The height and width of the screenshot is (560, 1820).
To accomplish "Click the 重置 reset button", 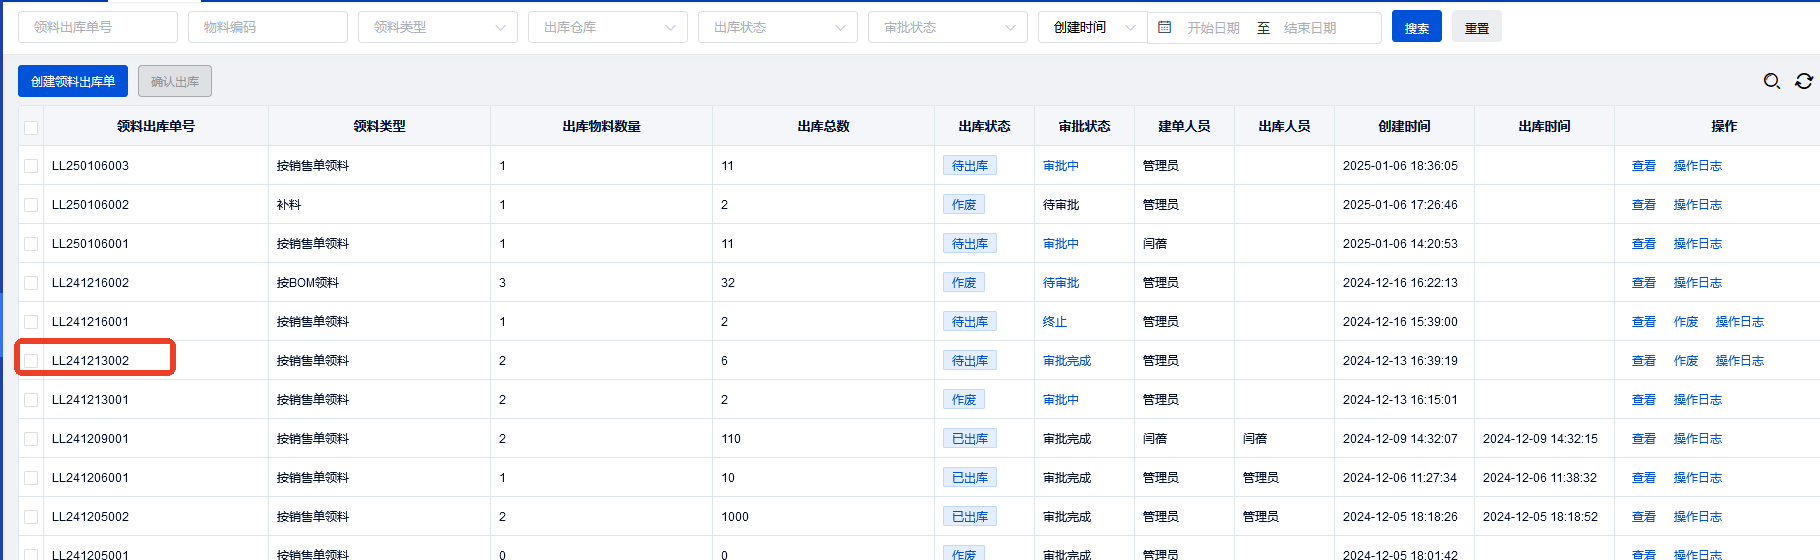I will coord(1476,27).
